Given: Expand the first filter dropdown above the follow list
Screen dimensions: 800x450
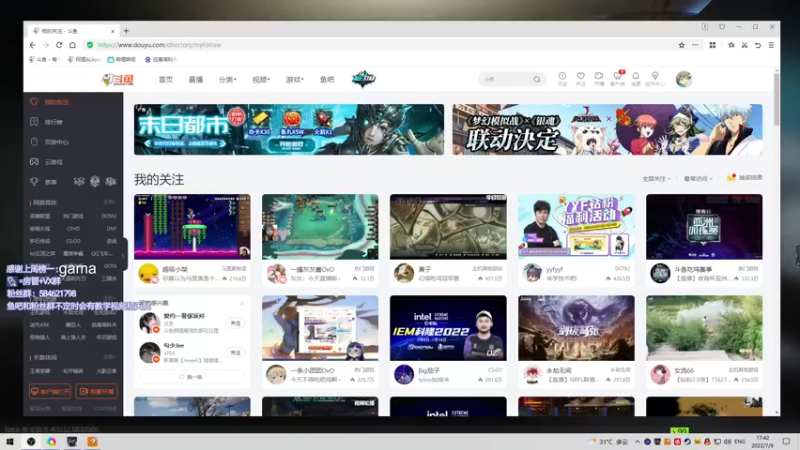Looking at the screenshot, I should click(x=656, y=179).
